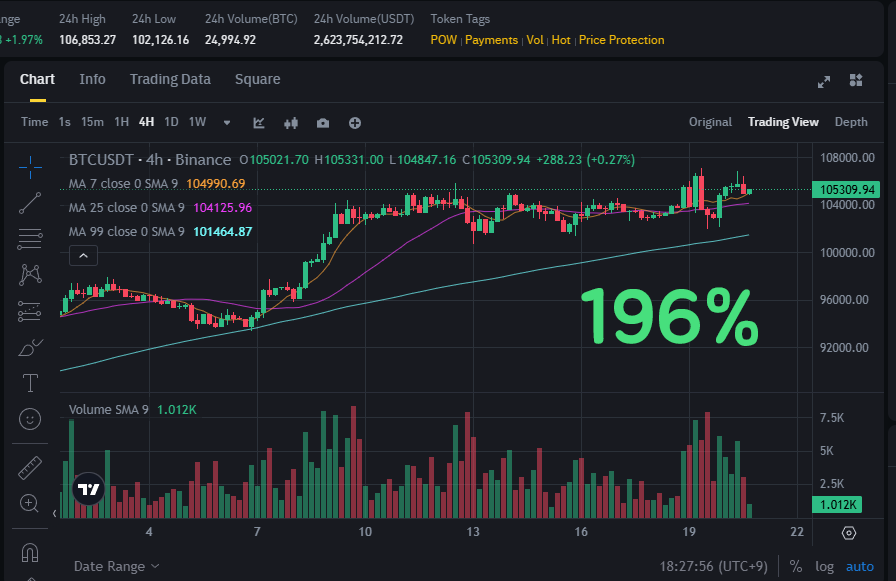Switch to the Original chart view

coord(710,122)
